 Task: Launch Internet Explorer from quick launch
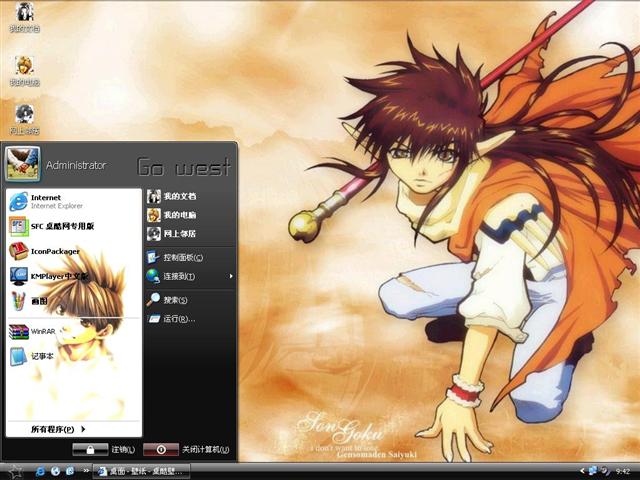[40, 471]
